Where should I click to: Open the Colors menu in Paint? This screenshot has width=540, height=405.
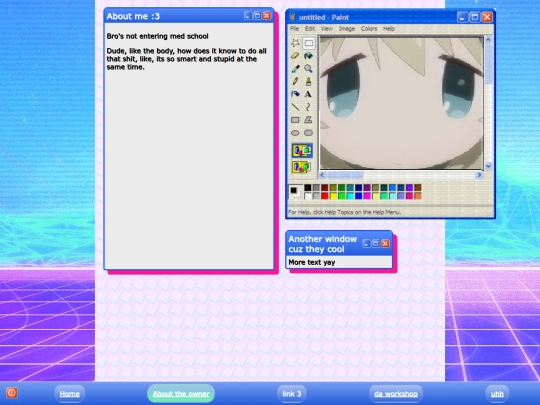click(369, 29)
